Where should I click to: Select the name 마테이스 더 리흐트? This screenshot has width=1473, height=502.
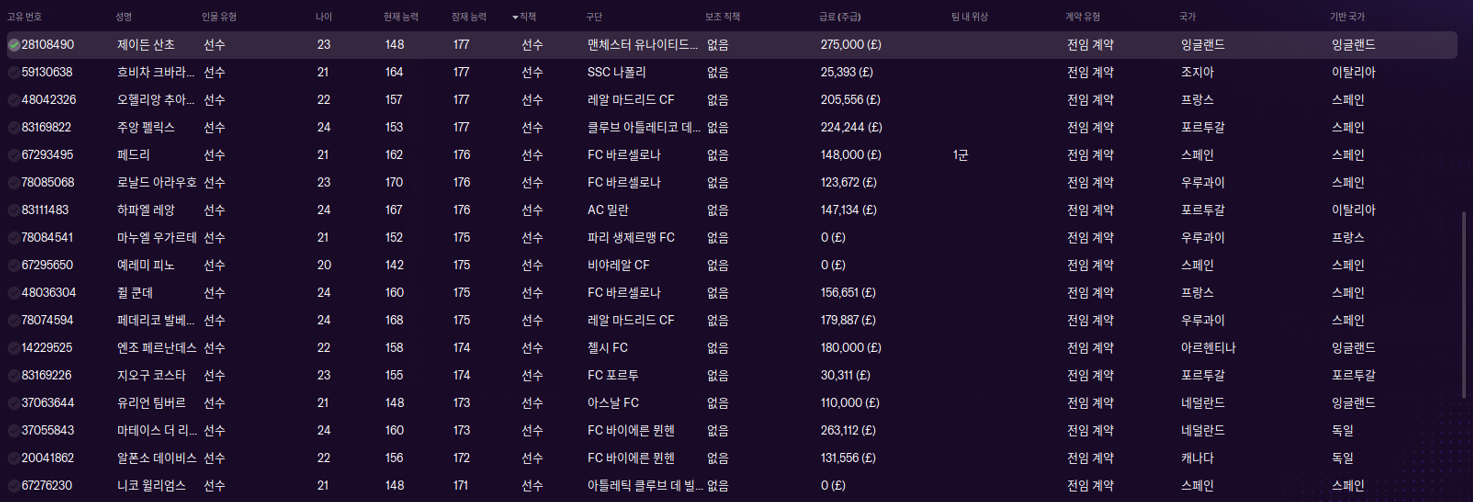[157, 430]
